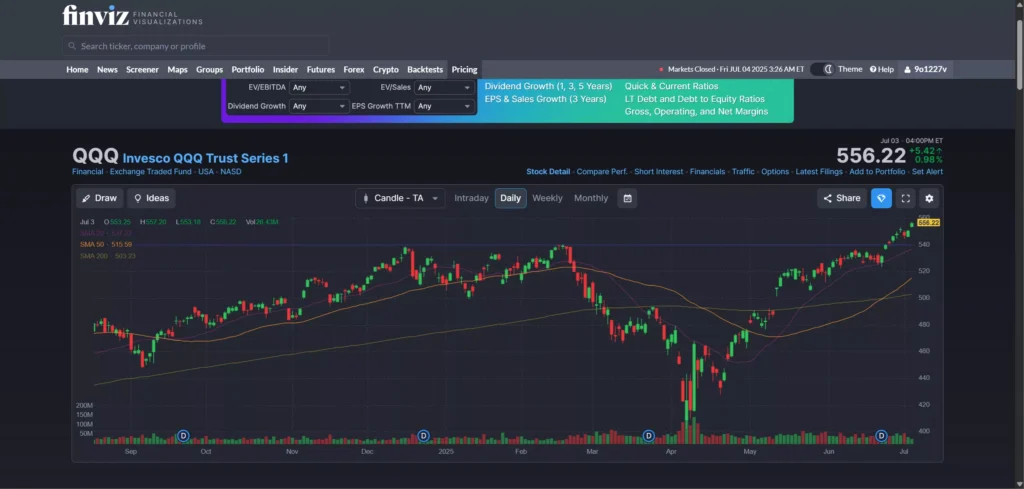Open chart settings gear icon
Screen dimensions: 1024x489
[x=929, y=198]
